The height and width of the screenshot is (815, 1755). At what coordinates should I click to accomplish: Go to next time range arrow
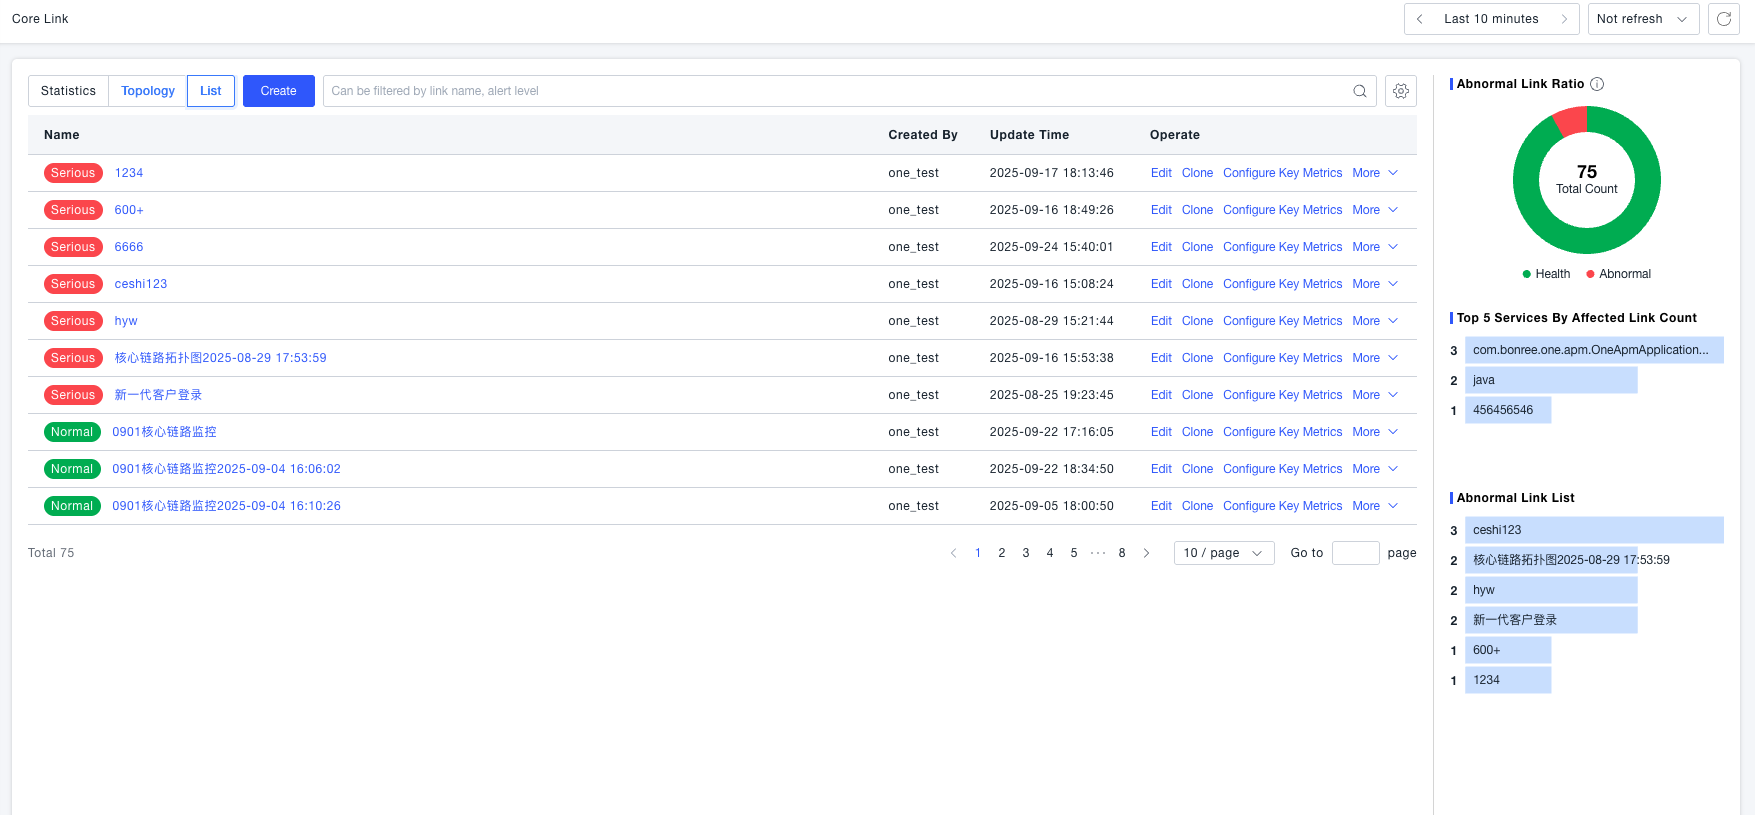click(x=1564, y=19)
